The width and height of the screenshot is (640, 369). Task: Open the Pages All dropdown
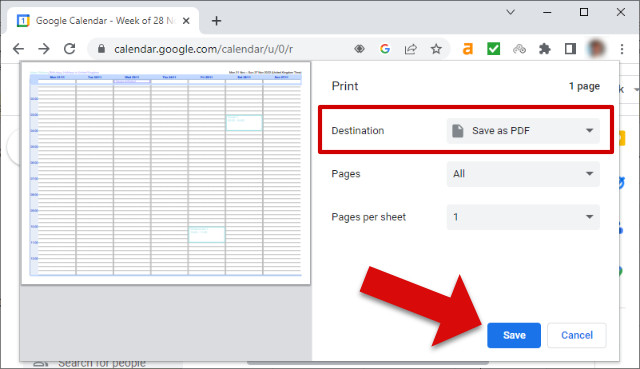pos(523,174)
